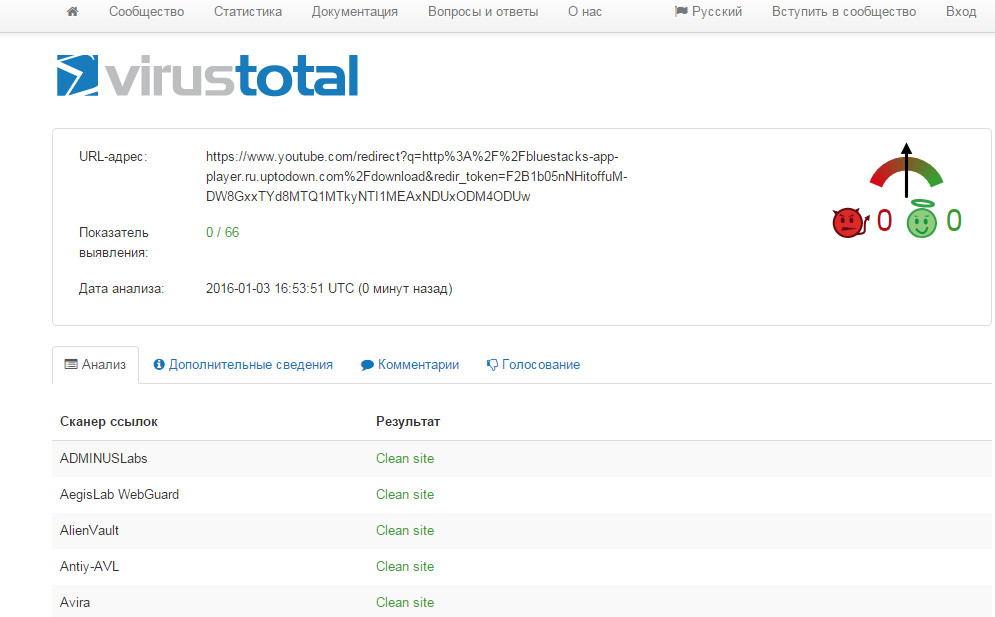Go to the home icon in navbar

(x=72, y=11)
